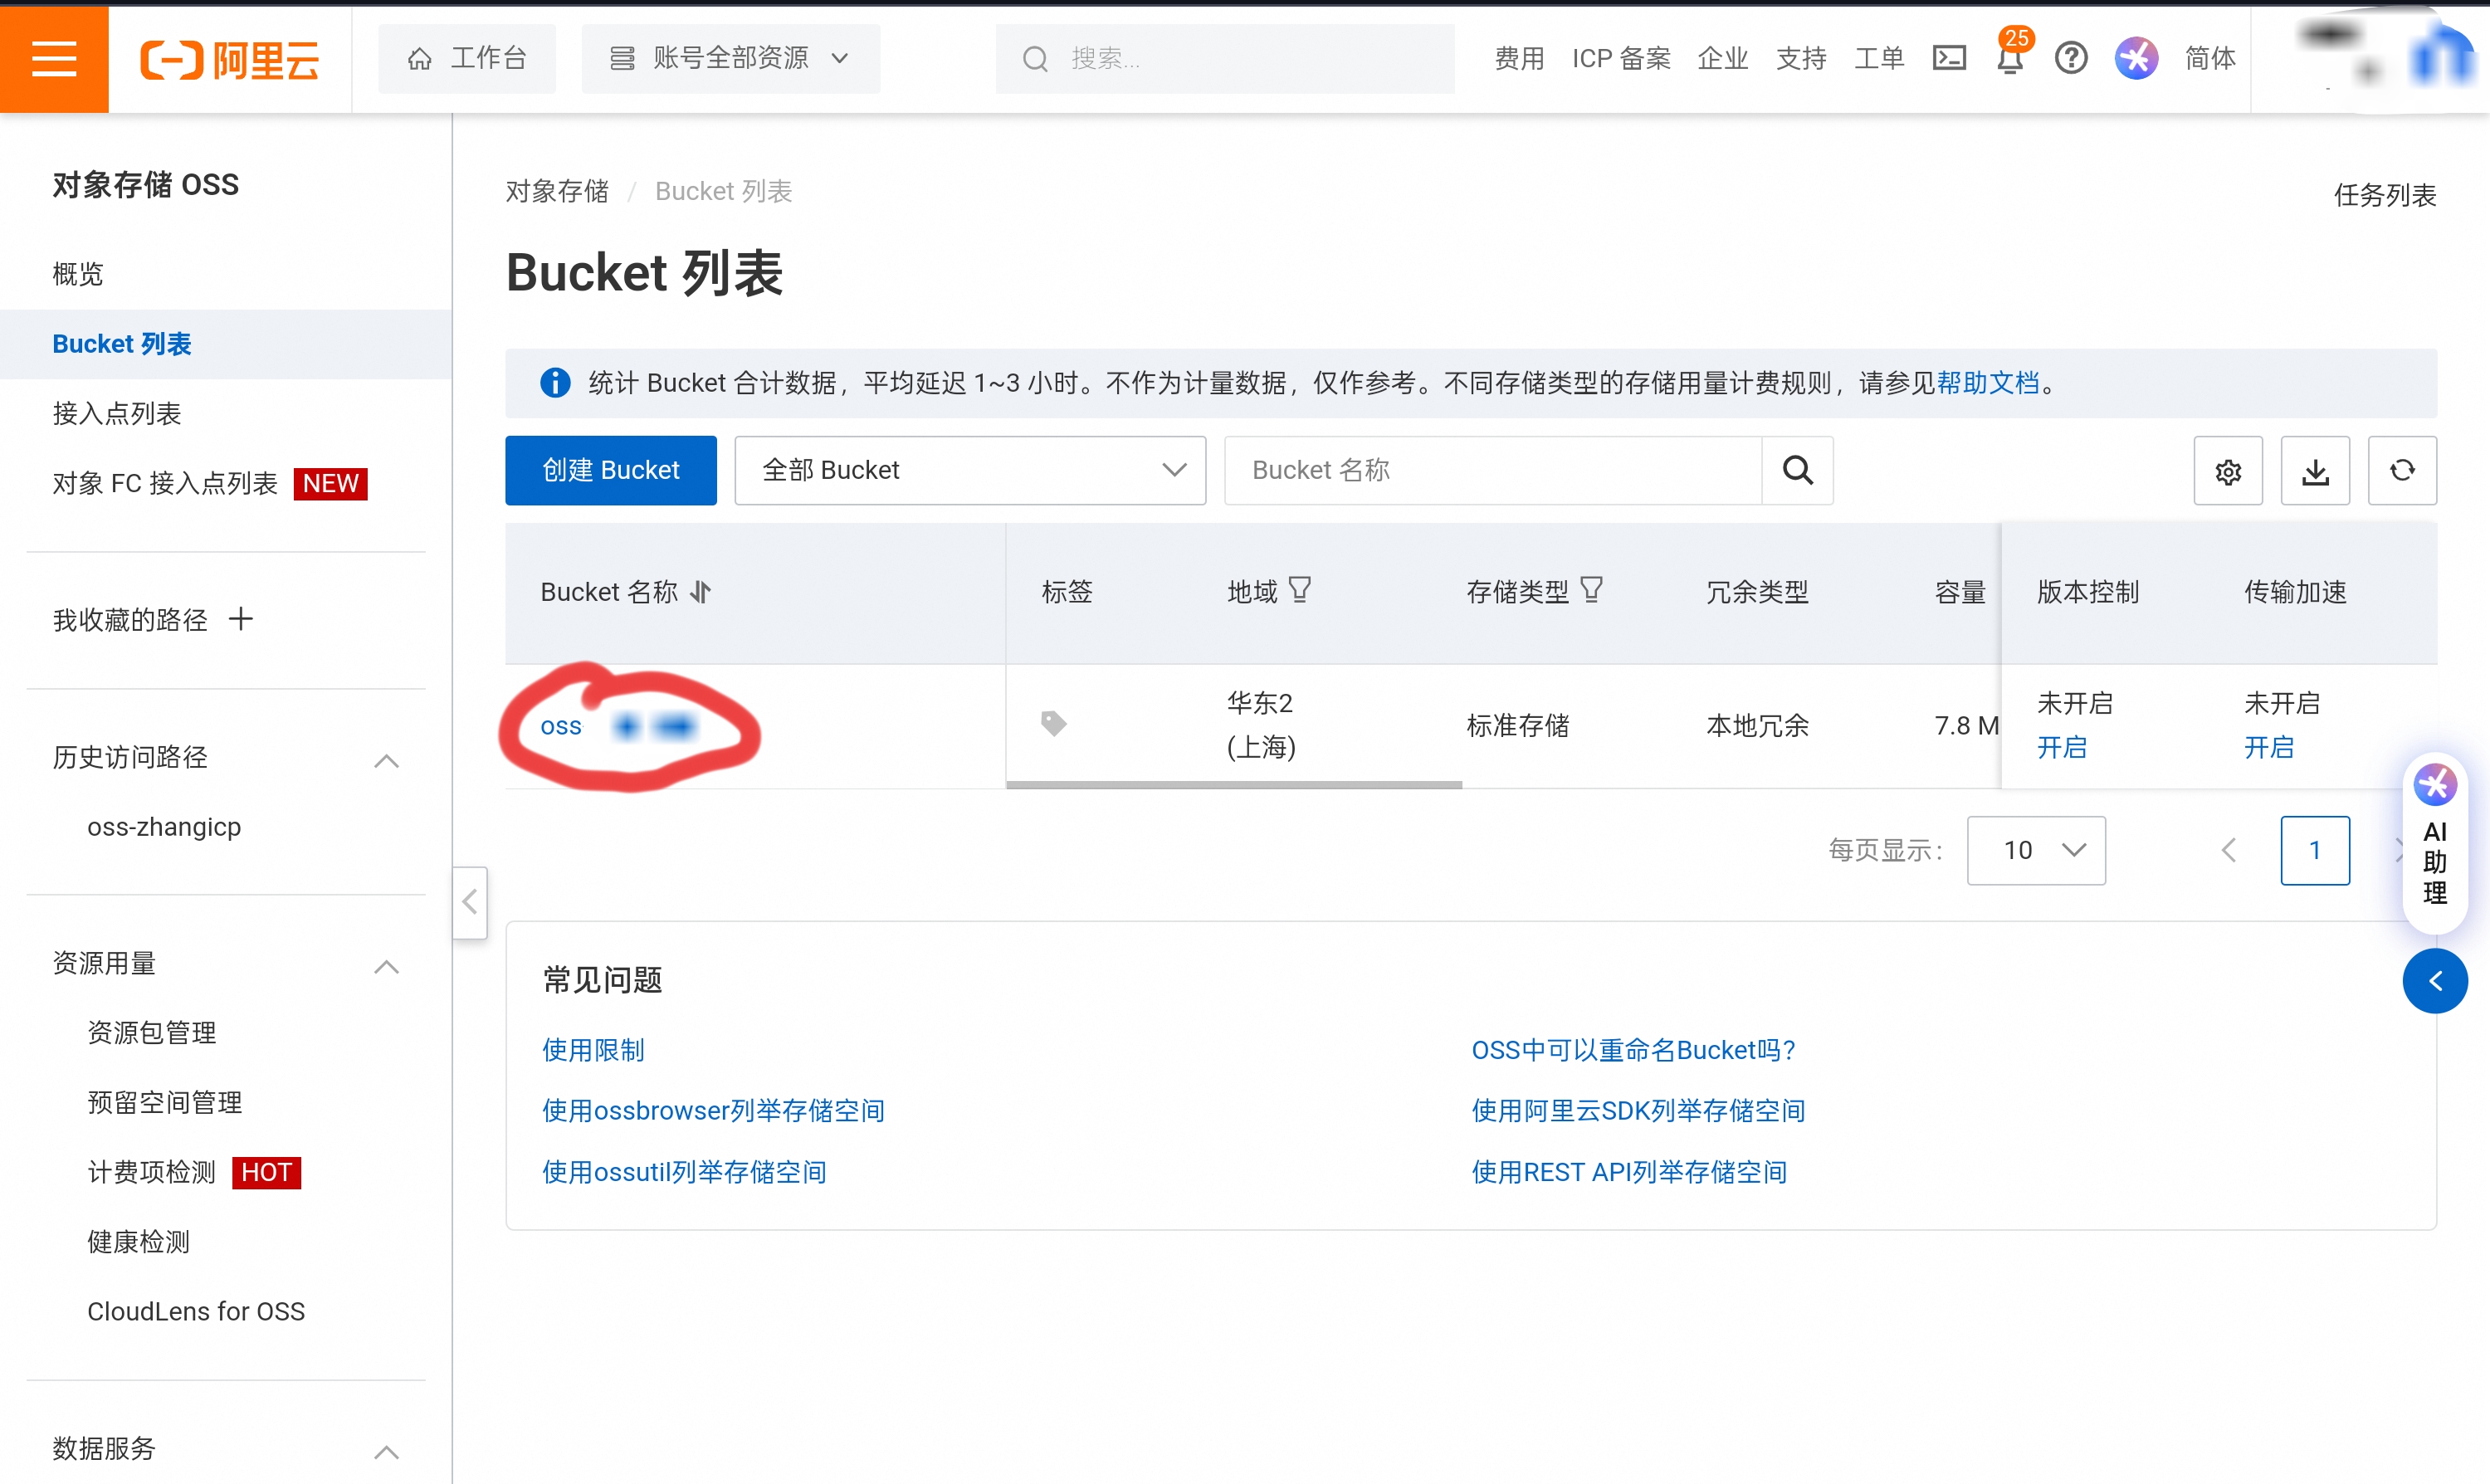The height and width of the screenshot is (1484, 2490).
Task: Open 使用ossbrowser列举存储空间 FAQ link
Action: [713, 1112]
